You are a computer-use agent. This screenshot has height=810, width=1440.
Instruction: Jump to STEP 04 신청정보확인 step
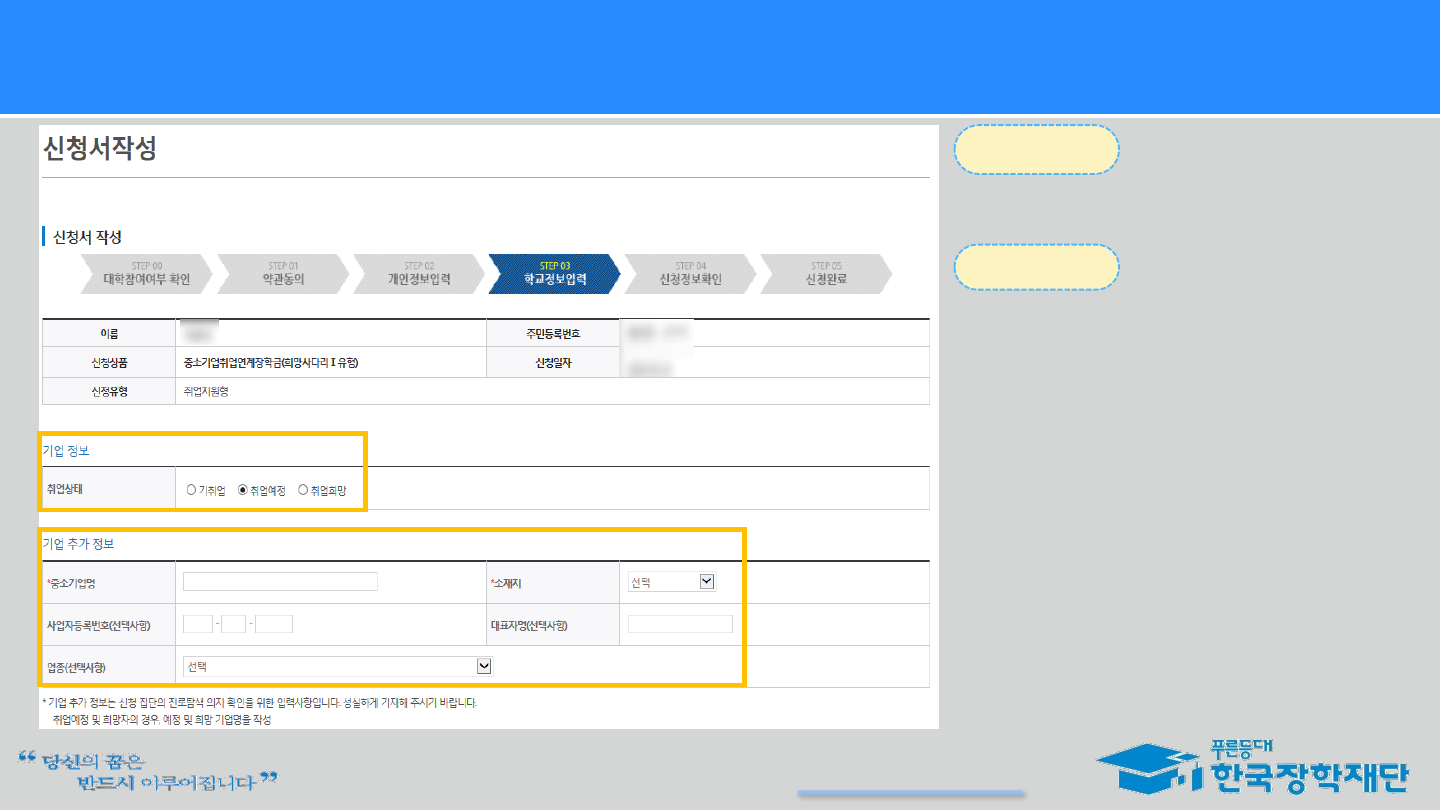[690, 274]
